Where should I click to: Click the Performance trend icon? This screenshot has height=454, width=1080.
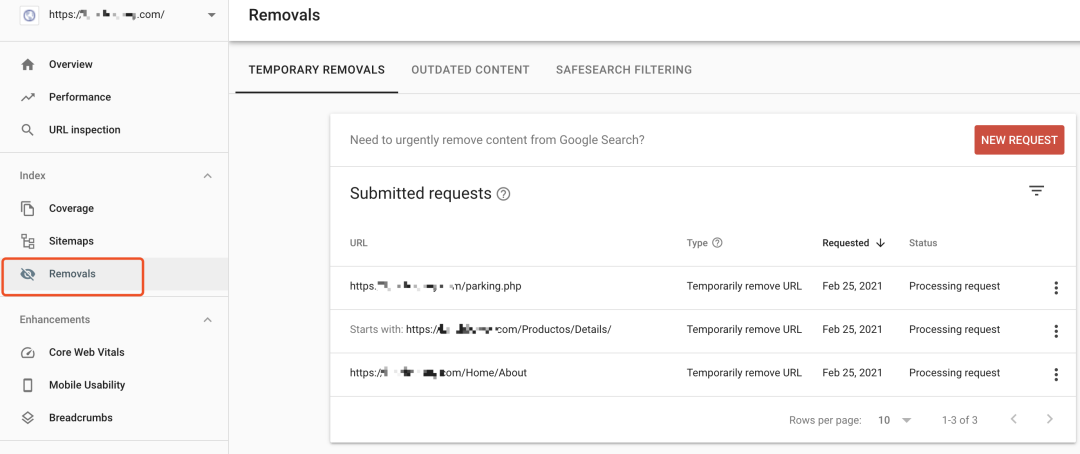(x=28, y=97)
